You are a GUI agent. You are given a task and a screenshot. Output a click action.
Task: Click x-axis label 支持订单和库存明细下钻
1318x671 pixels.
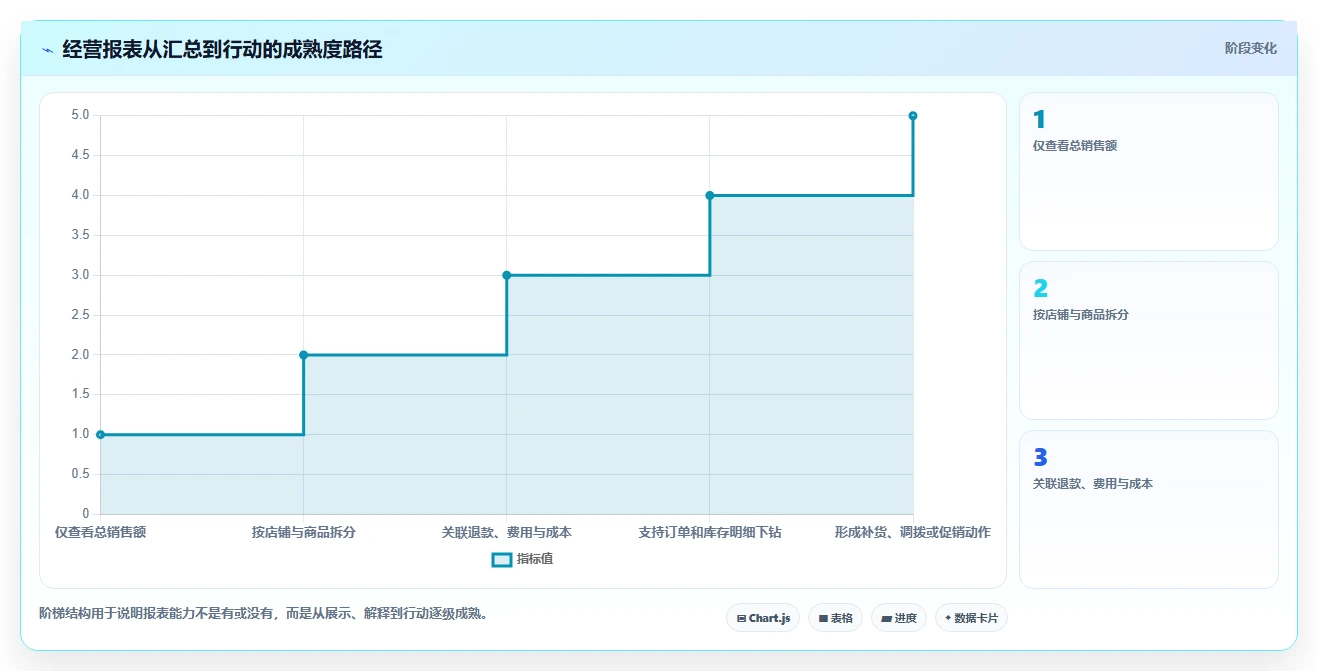click(710, 532)
